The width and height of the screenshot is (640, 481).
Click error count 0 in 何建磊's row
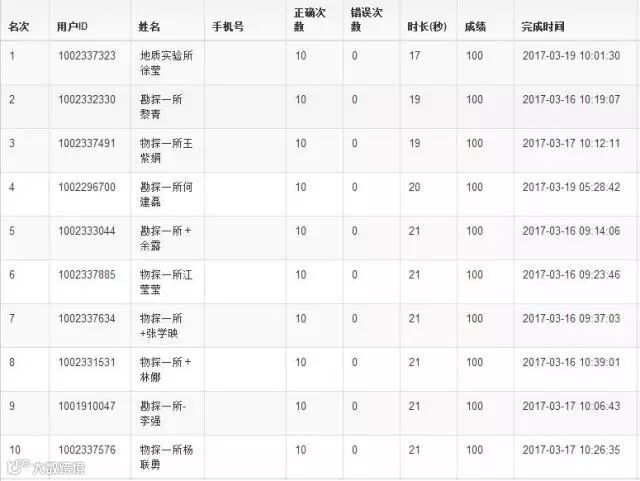(355, 187)
